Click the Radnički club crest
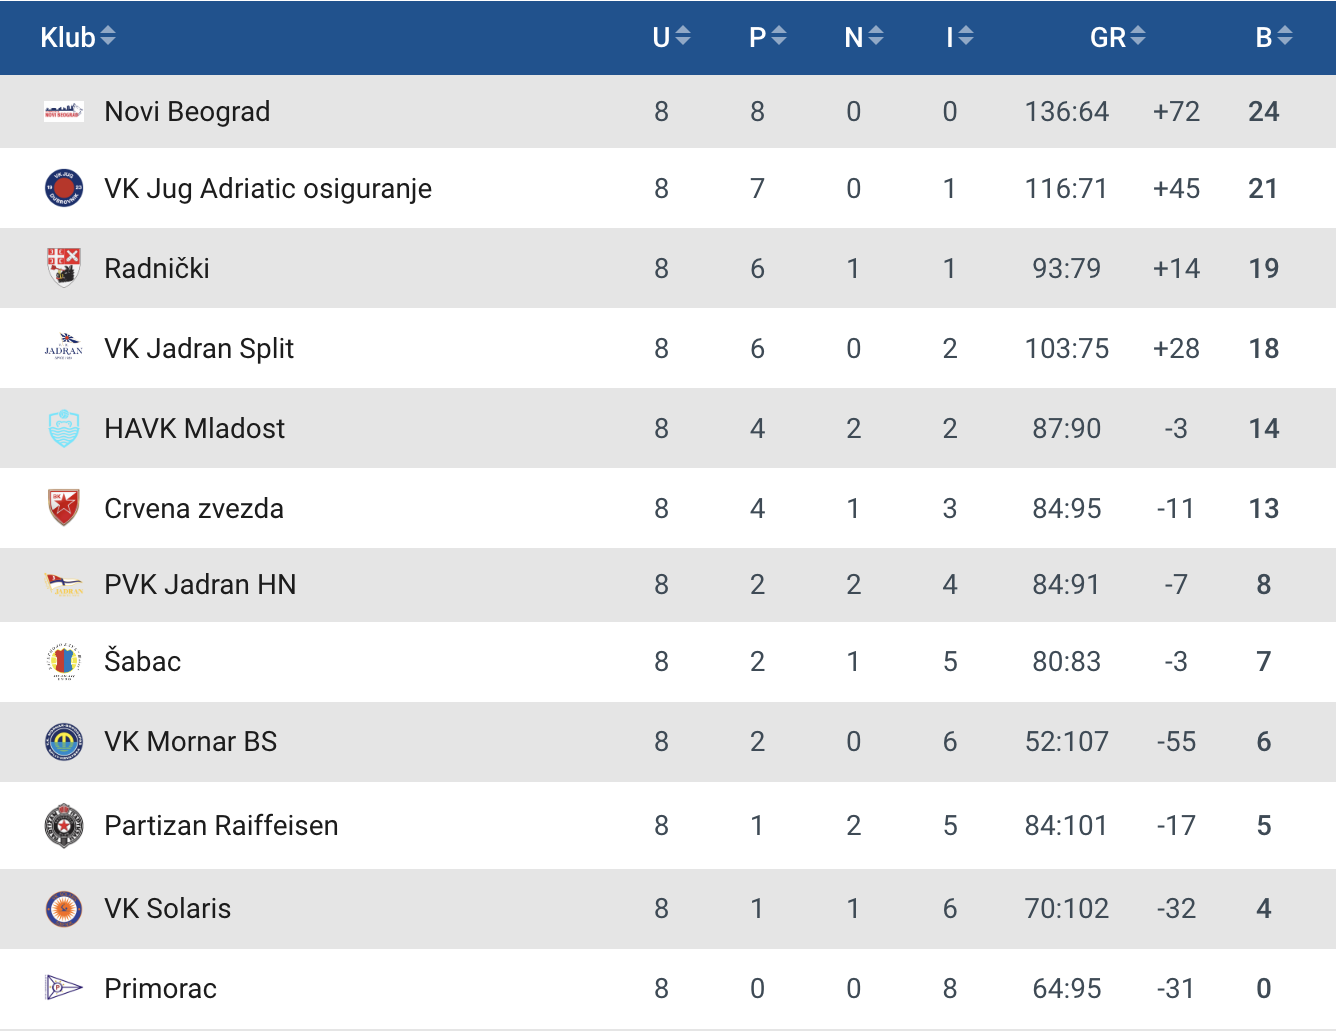This screenshot has height=1034, width=1336. tap(64, 268)
